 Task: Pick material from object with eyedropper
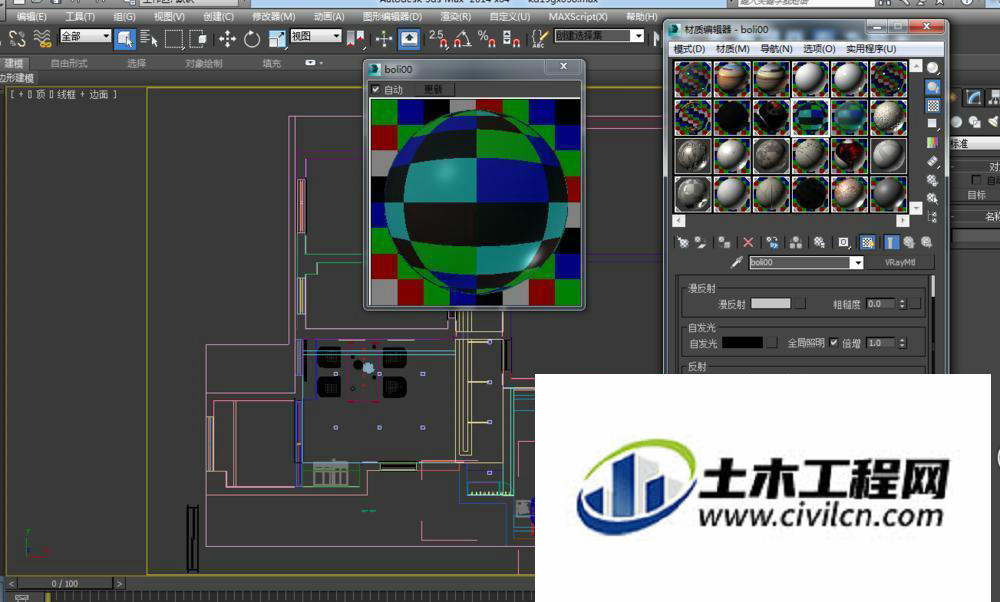coord(737,262)
